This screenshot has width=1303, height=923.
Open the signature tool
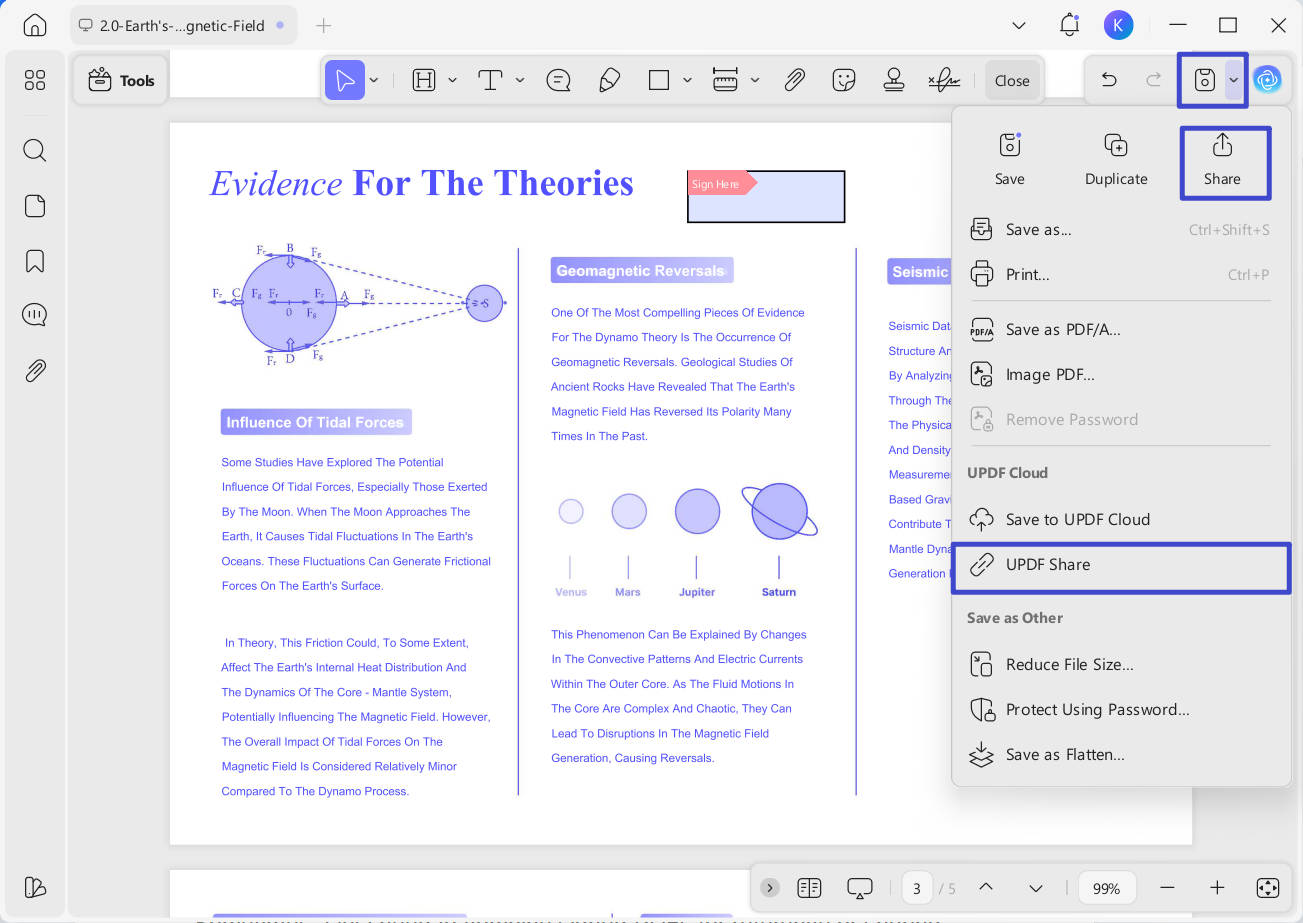[944, 81]
